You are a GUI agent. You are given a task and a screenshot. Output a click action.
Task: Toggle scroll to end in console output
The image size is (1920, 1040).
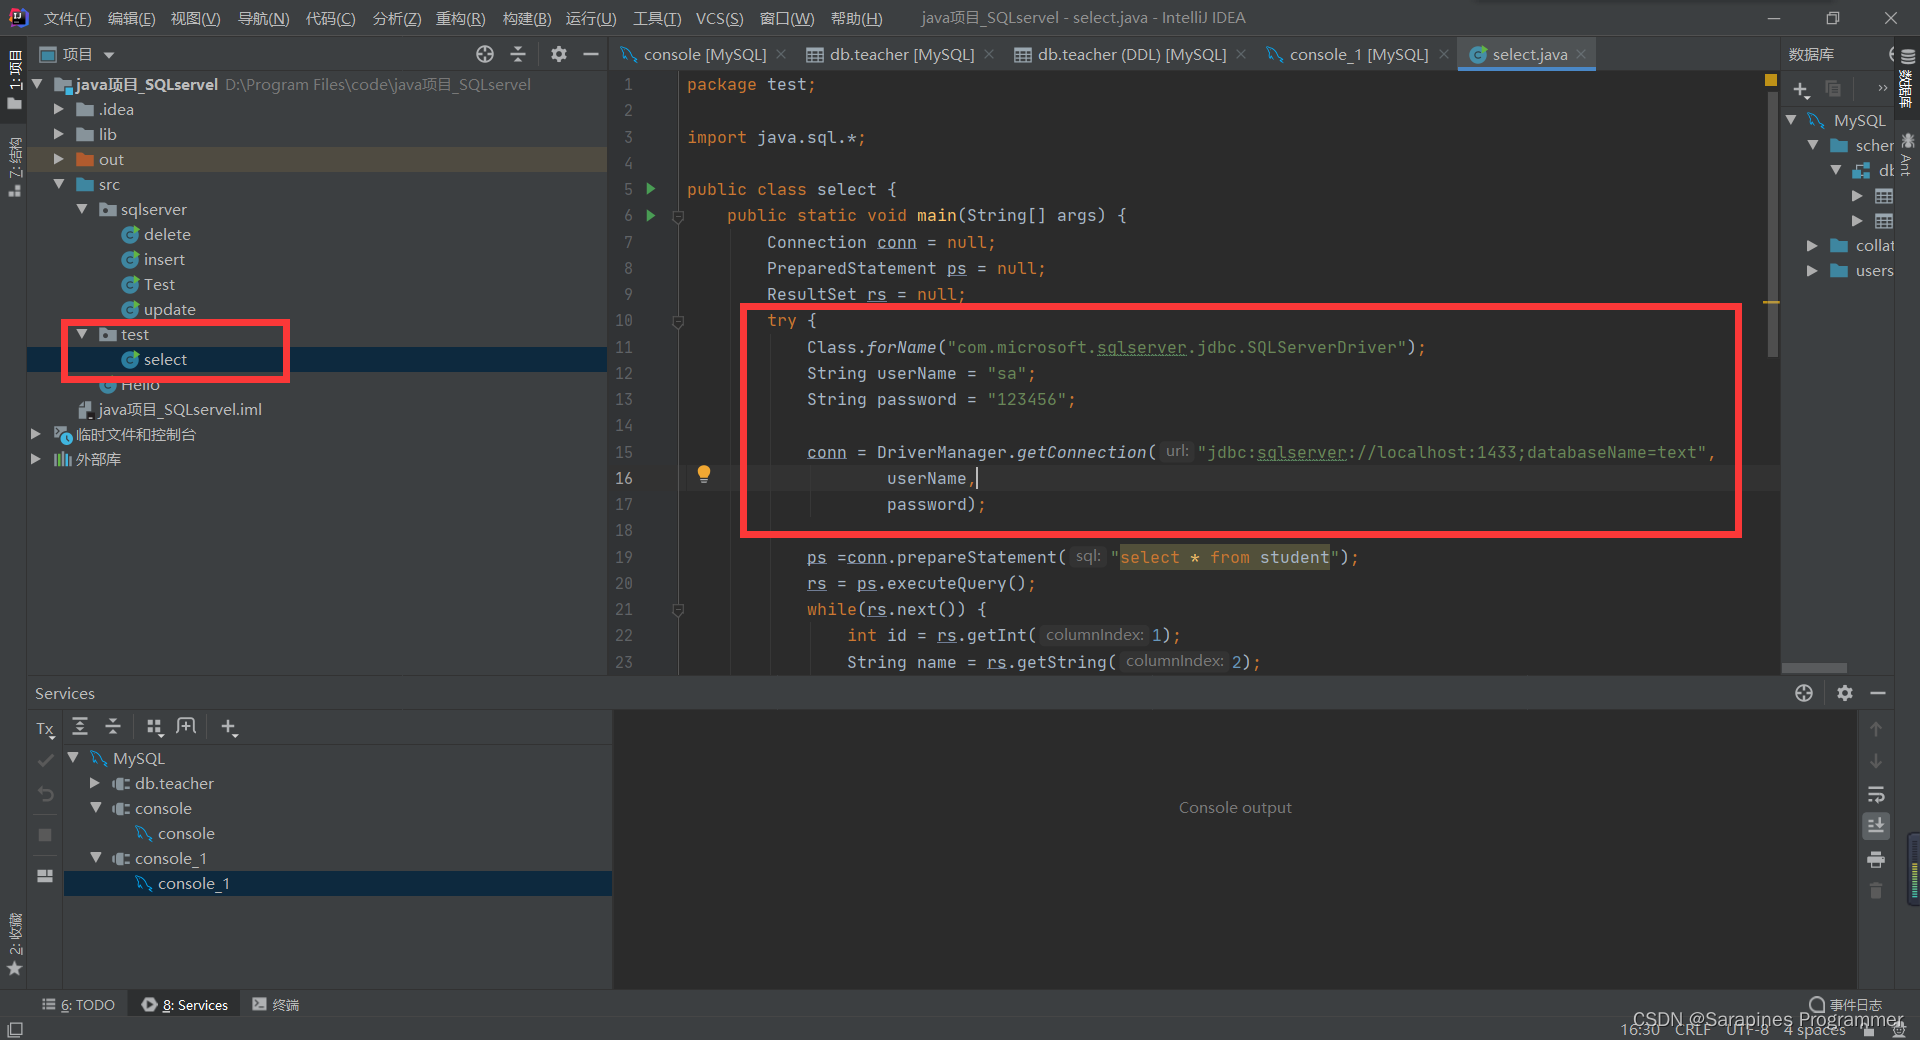coord(1876,826)
